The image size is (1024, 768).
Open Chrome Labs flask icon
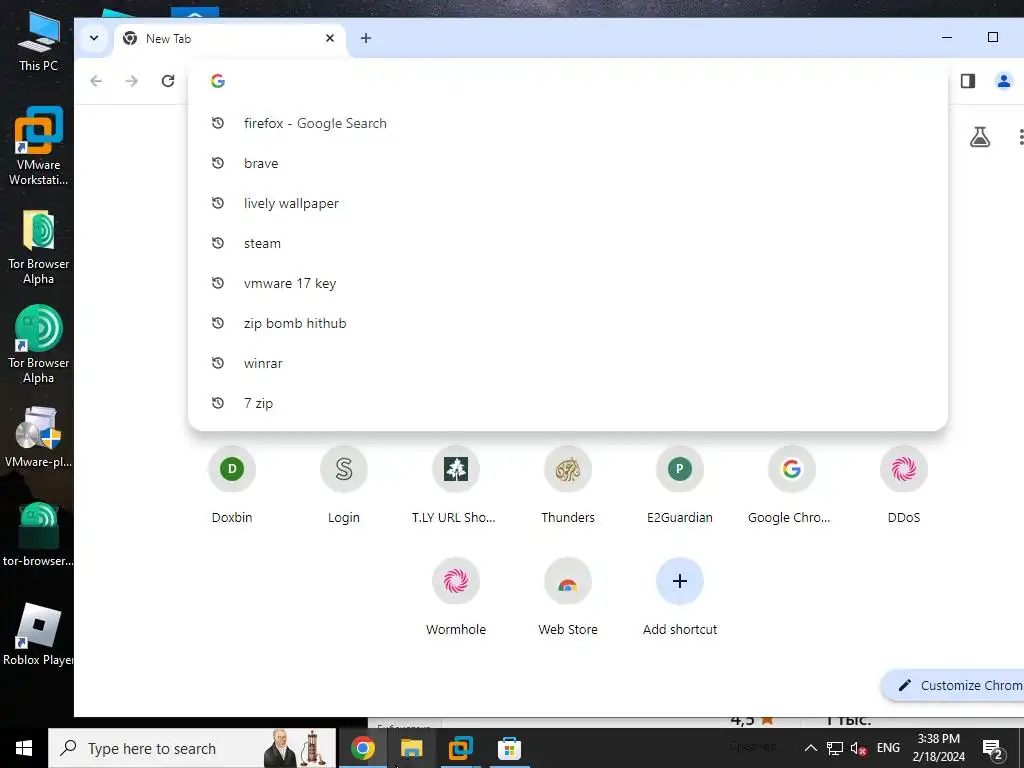coord(980,137)
